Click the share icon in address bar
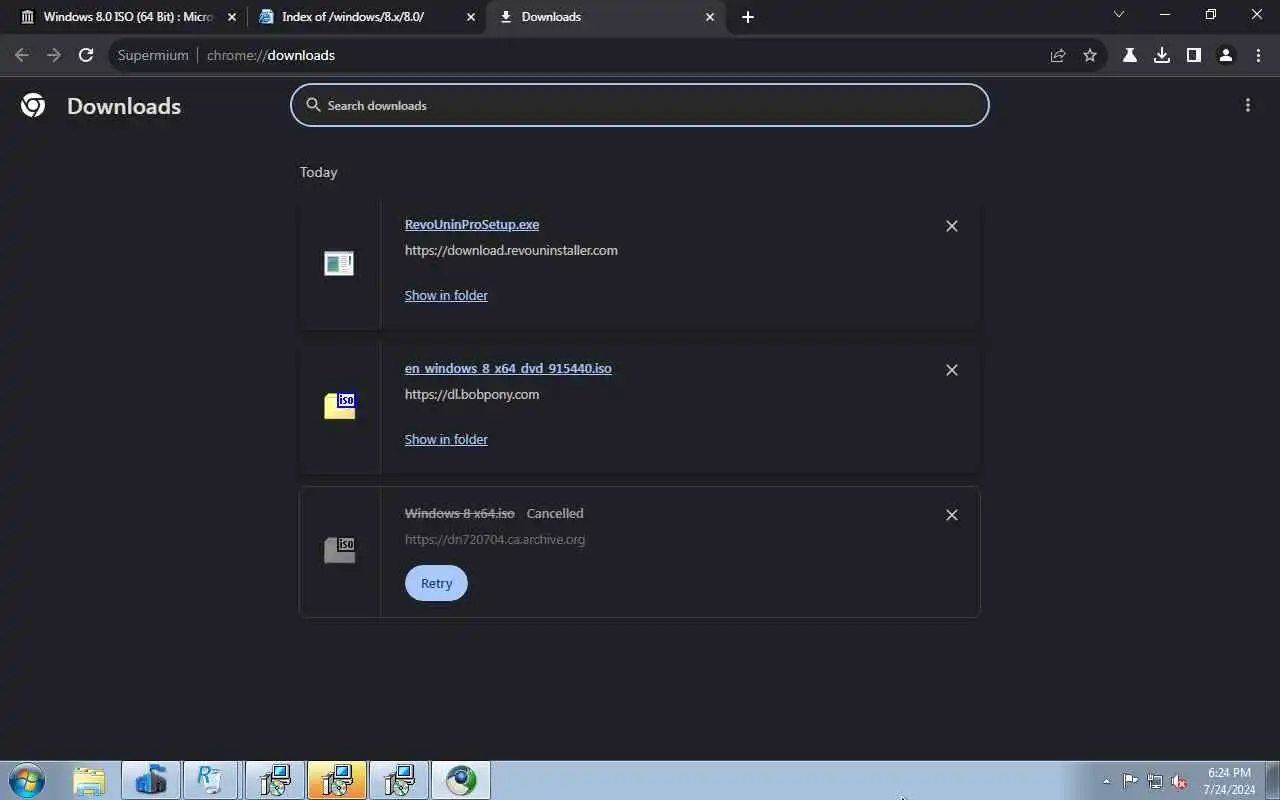1280x800 pixels. pos(1058,55)
